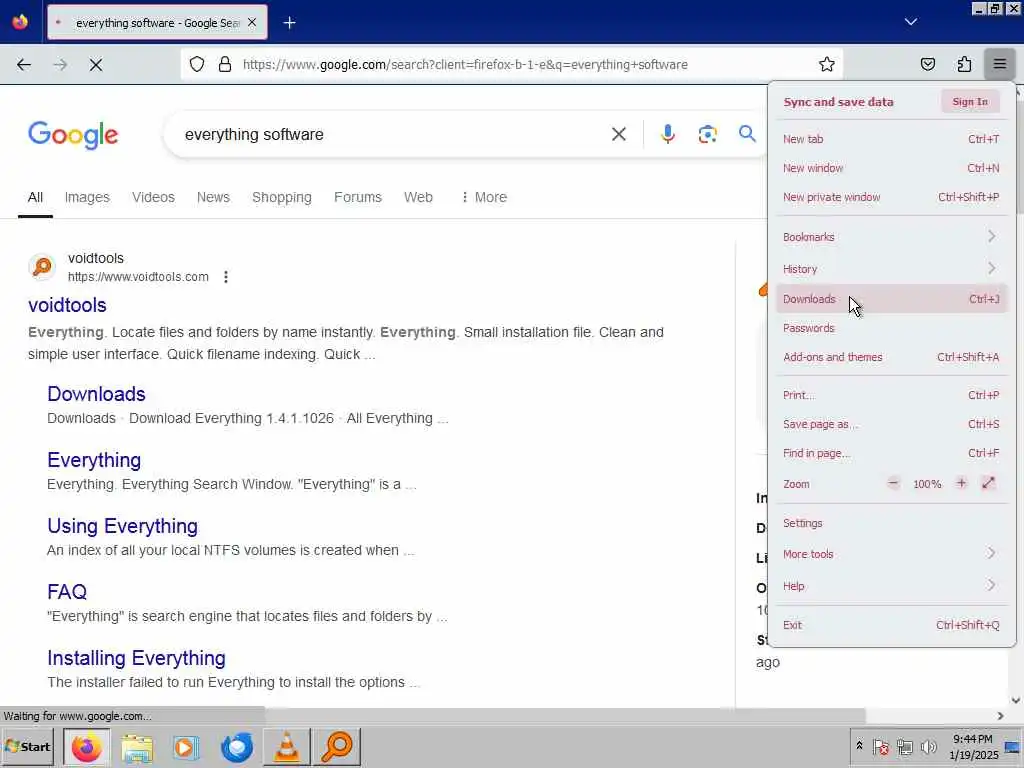Choose New tab menu item
The image size is (1024, 768).
(891, 139)
